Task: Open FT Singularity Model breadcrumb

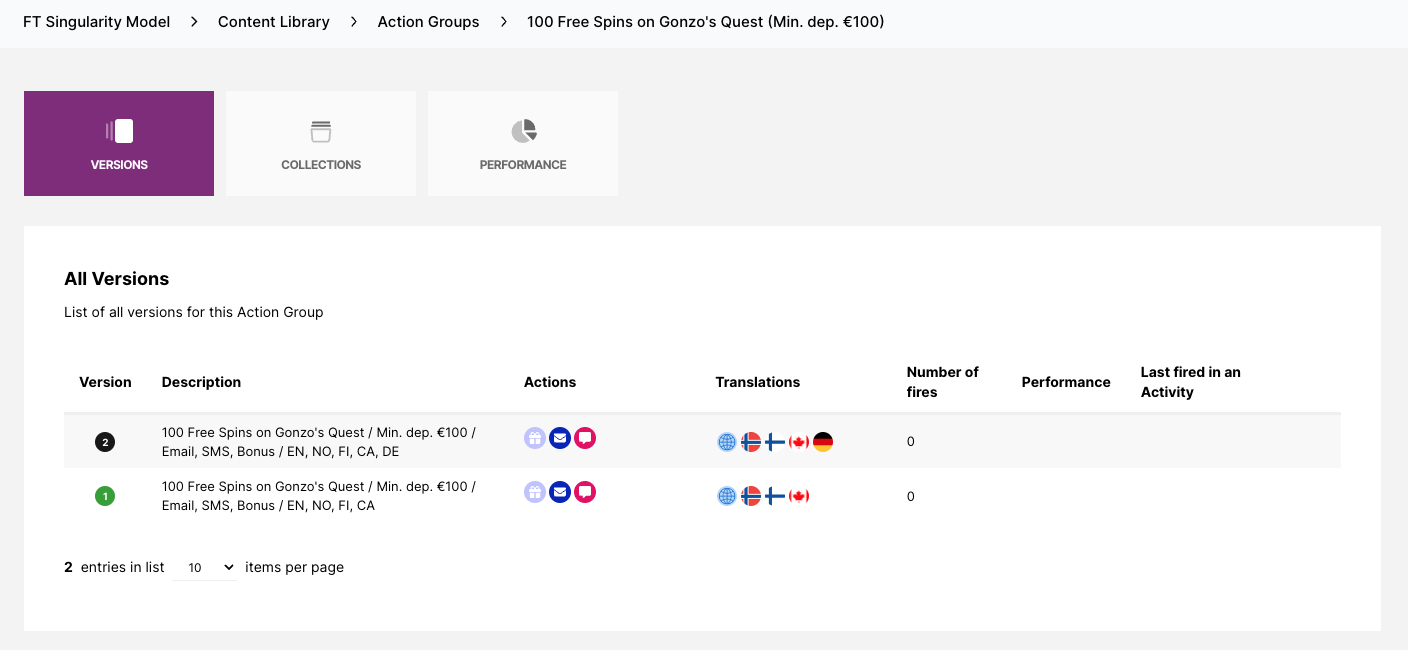Action: pyautogui.click(x=97, y=22)
